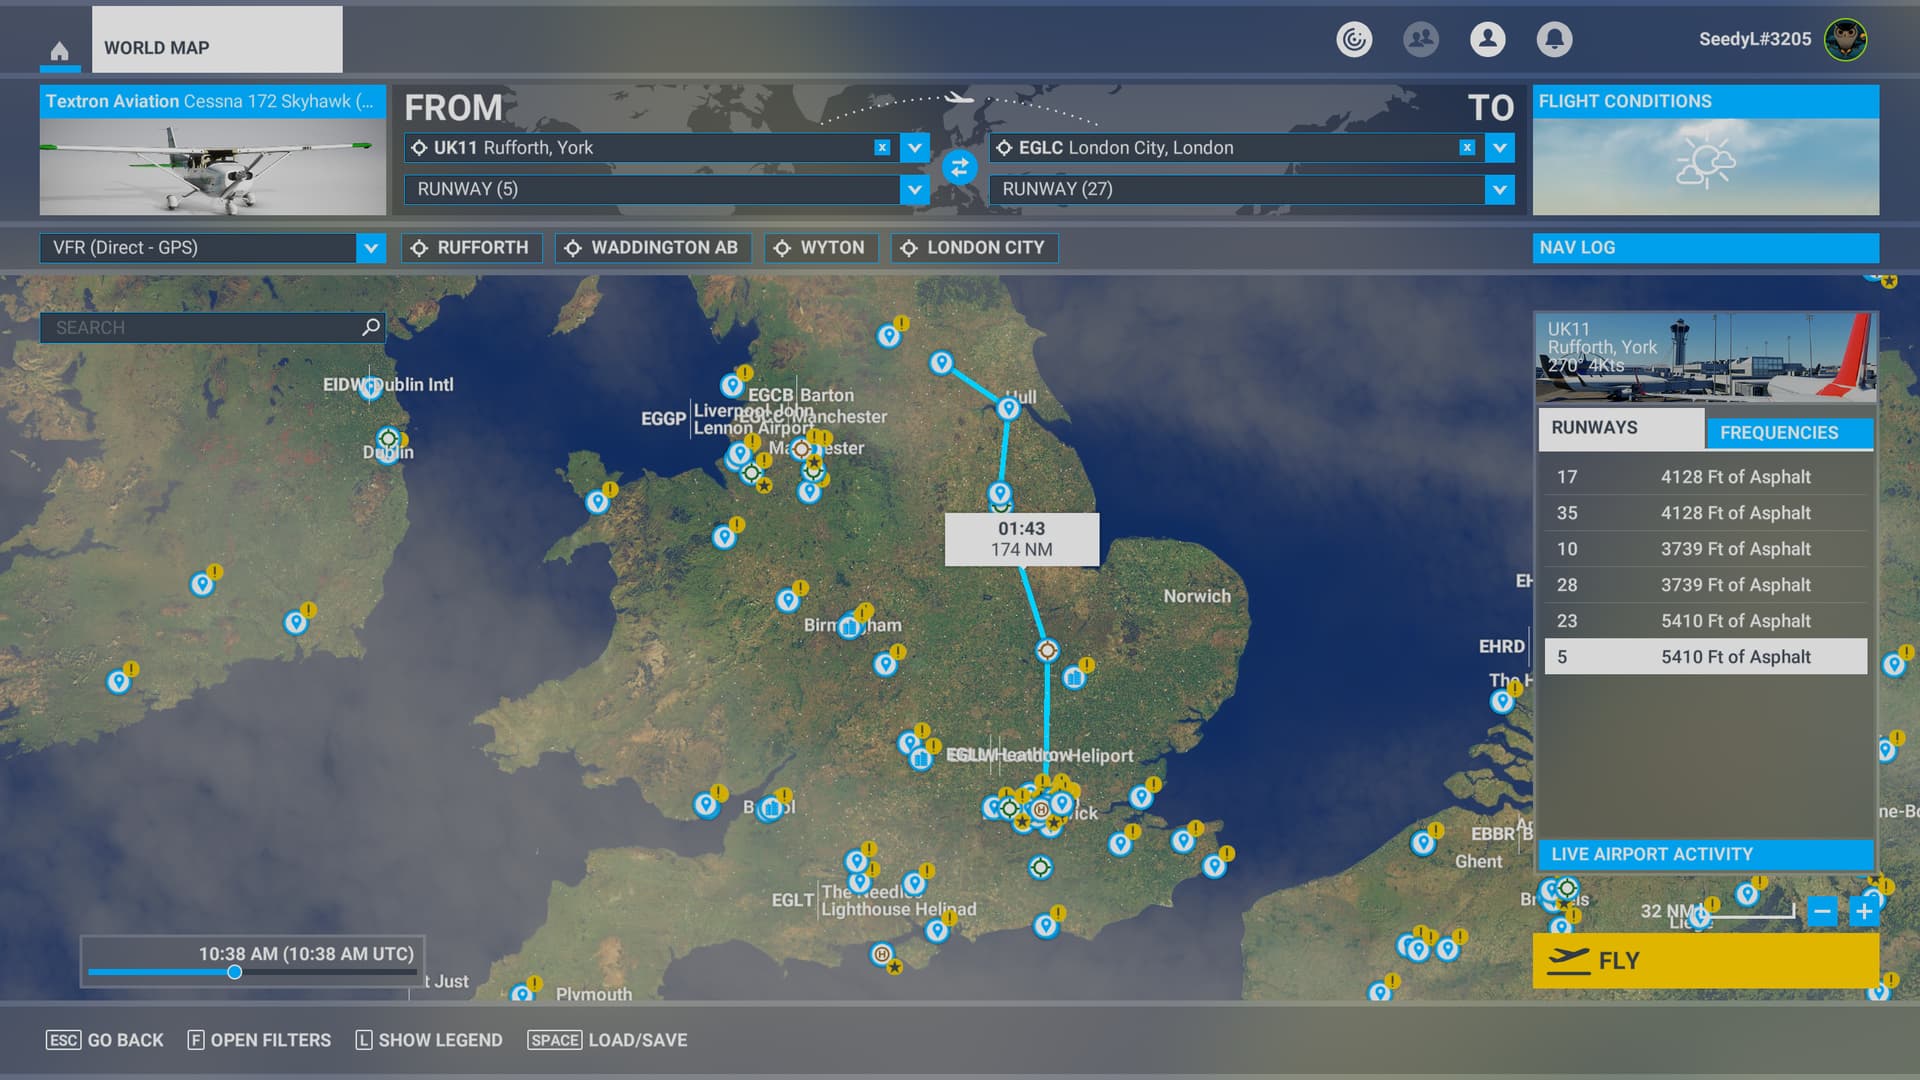Click the Bristol city landmark icon
Viewport: 1920px width, 1080px height.
pos(770,808)
